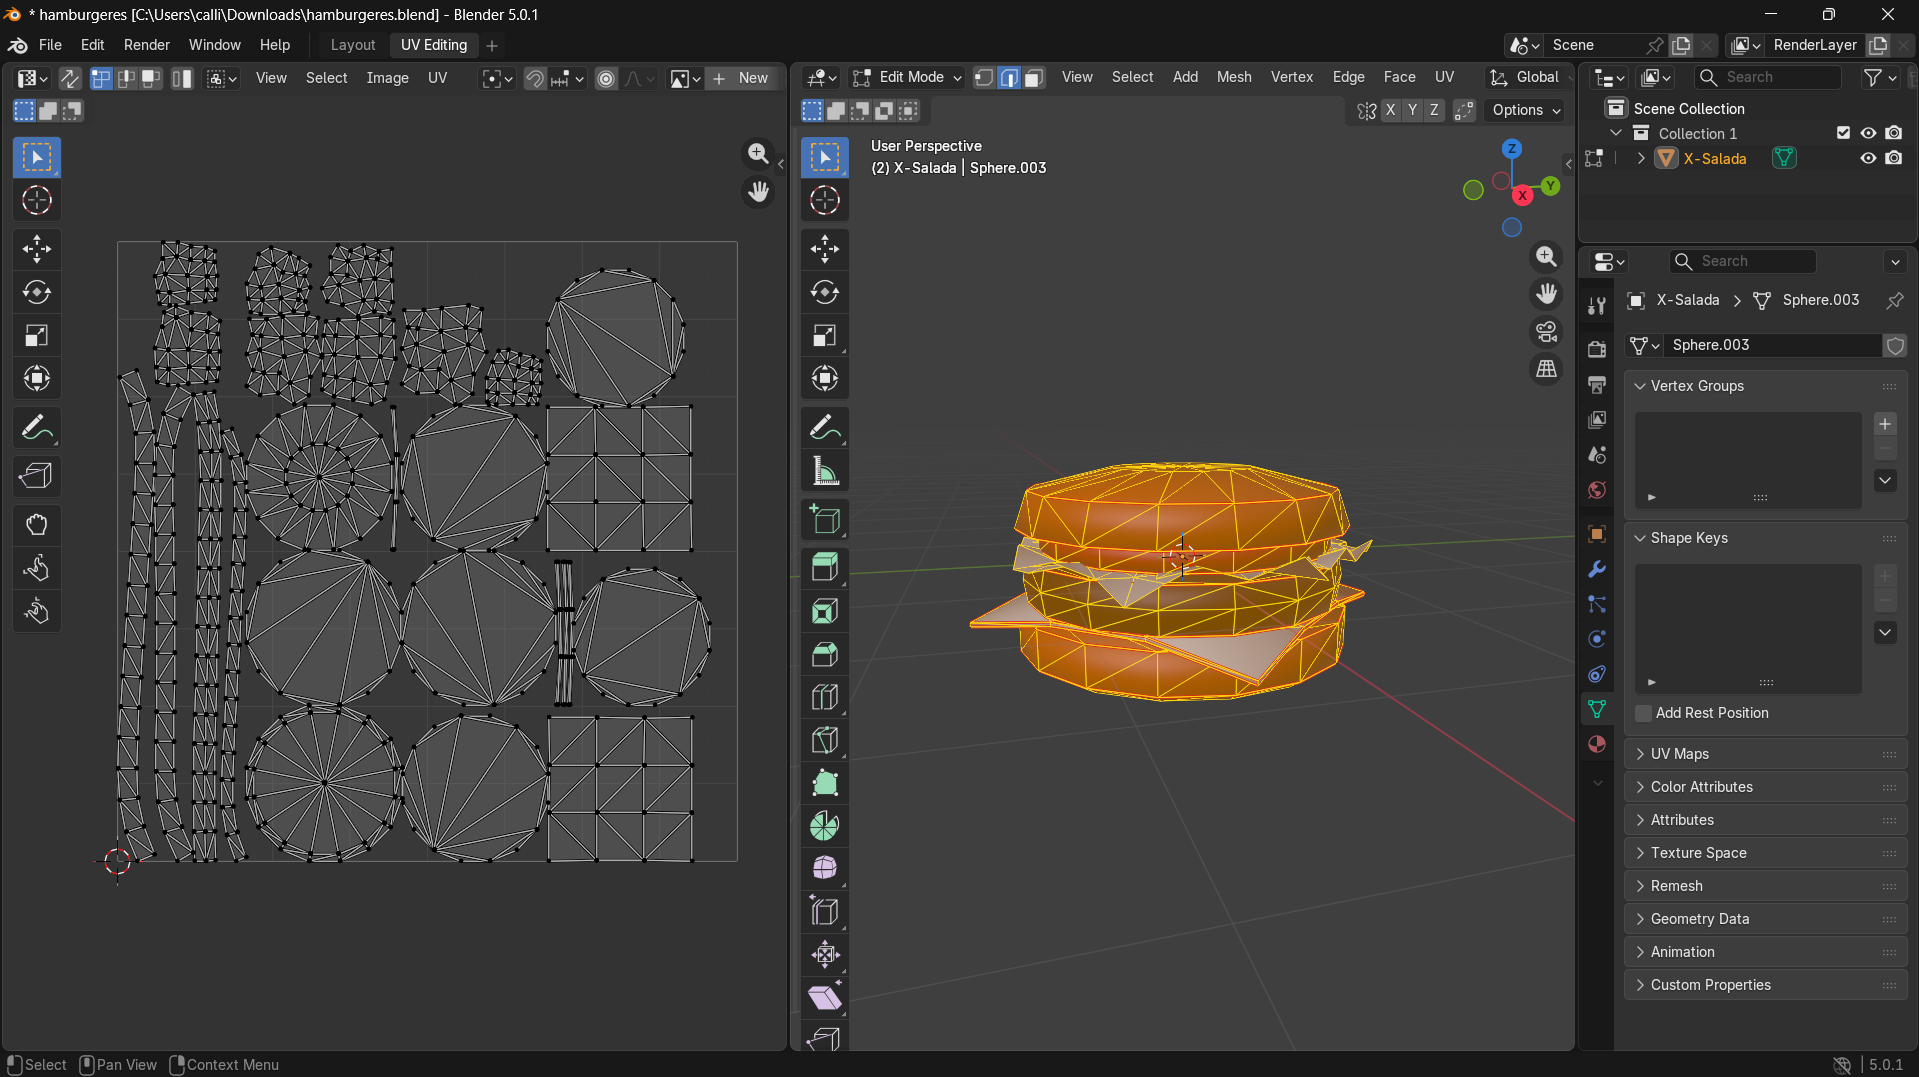Select the Loop Cut tool
This screenshot has width=1919, height=1077.
click(x=825, y=697)
